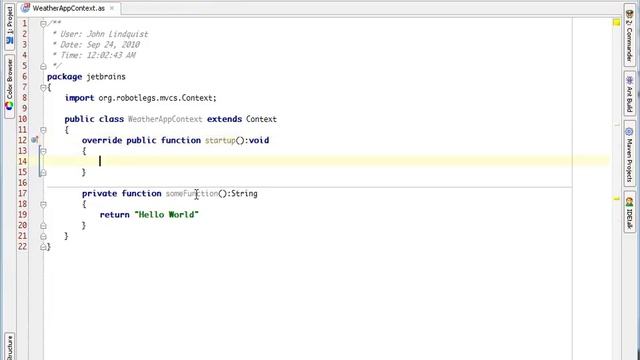Collapse the comment fold marker at line 5

(x=43, y=67)
